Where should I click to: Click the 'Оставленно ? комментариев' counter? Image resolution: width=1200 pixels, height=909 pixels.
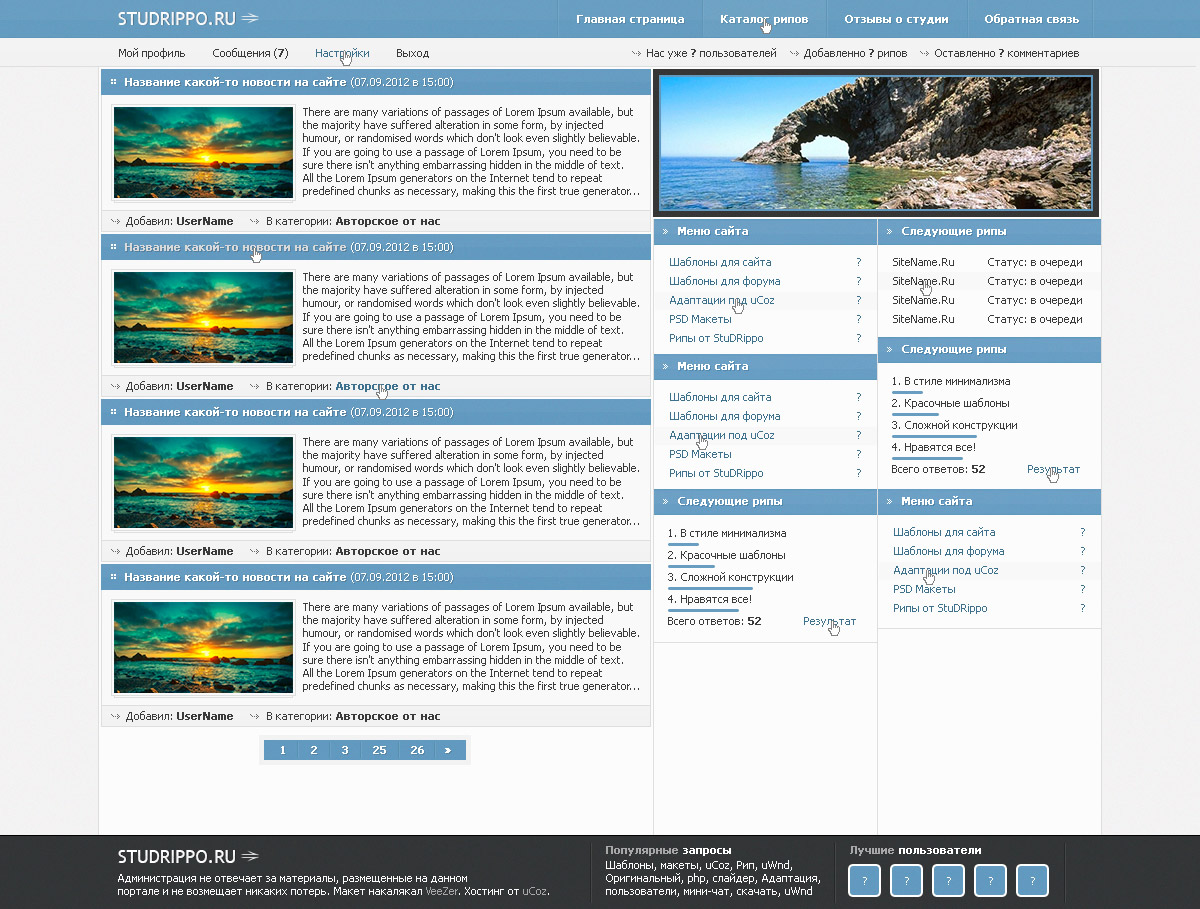1006,53
